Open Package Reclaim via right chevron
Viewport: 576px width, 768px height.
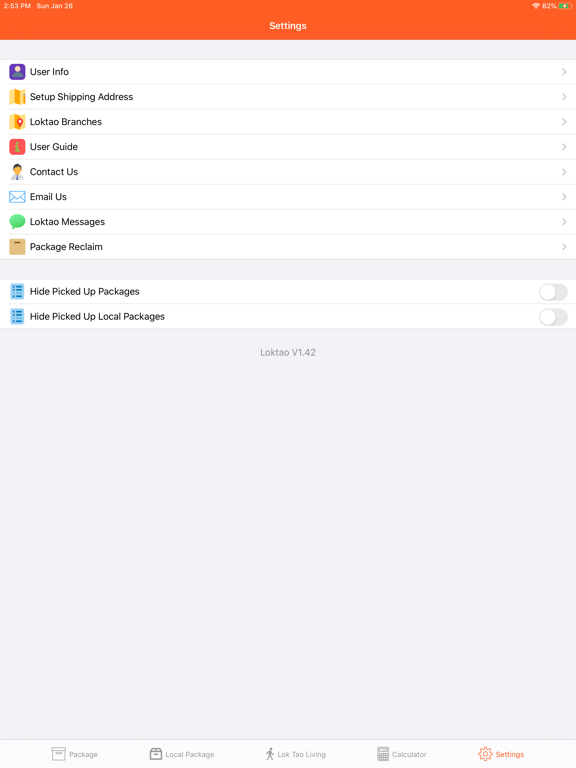564,247
